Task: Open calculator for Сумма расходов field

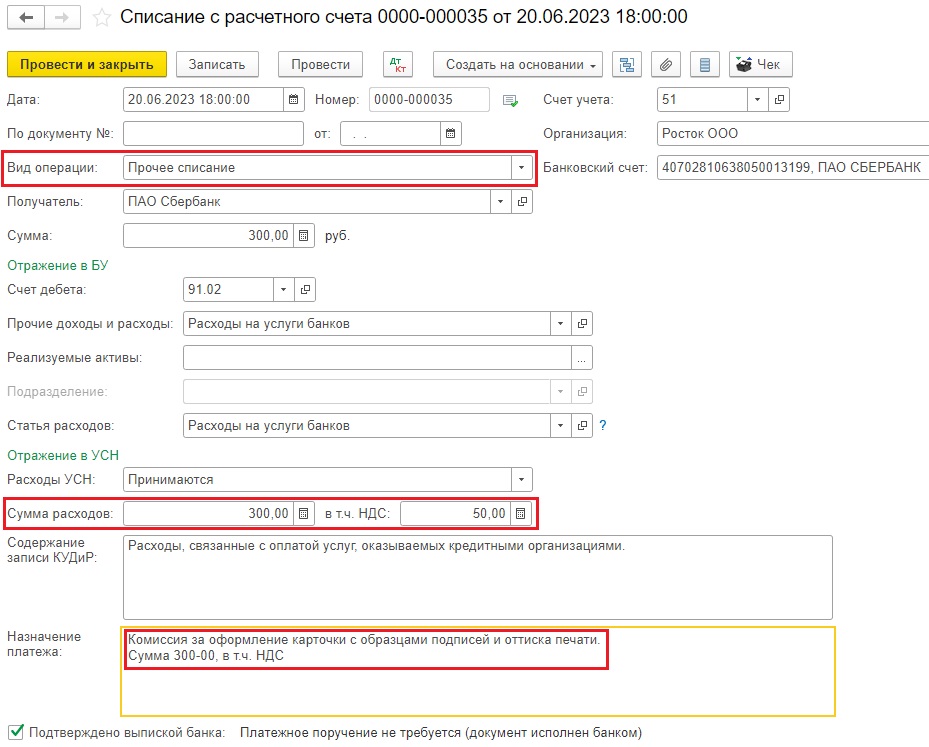Action: 304,513
